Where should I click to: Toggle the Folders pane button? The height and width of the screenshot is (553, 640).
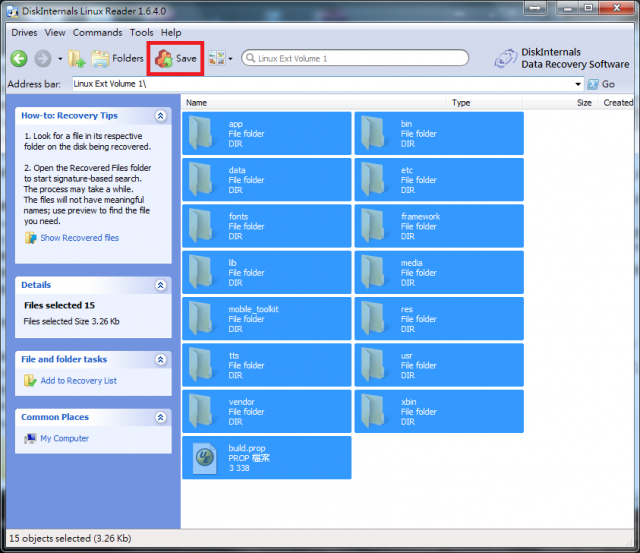point(117,59)
